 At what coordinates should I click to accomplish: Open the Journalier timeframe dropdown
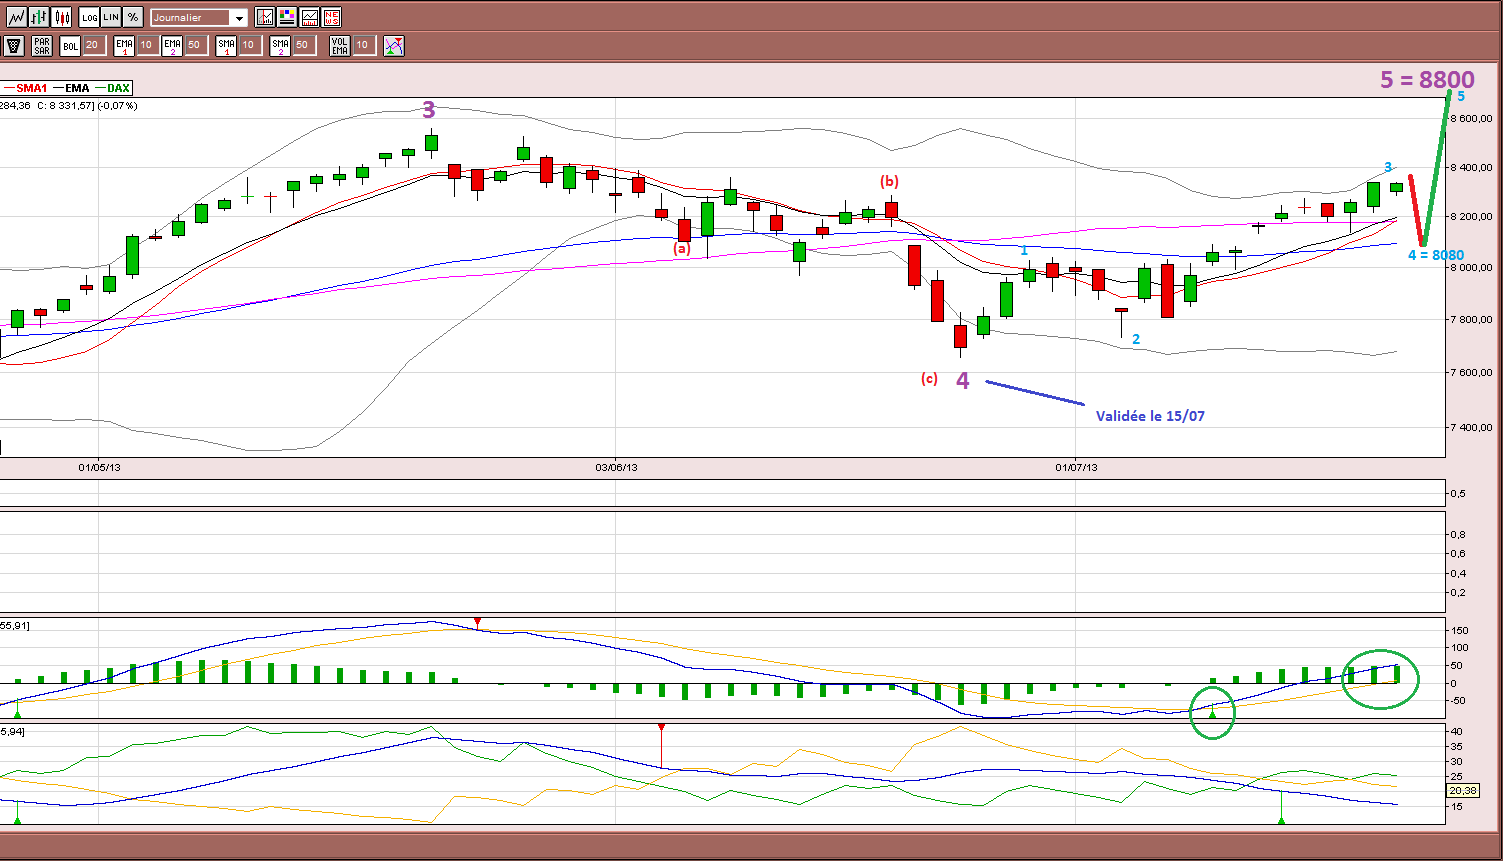[x=199, y=18]
